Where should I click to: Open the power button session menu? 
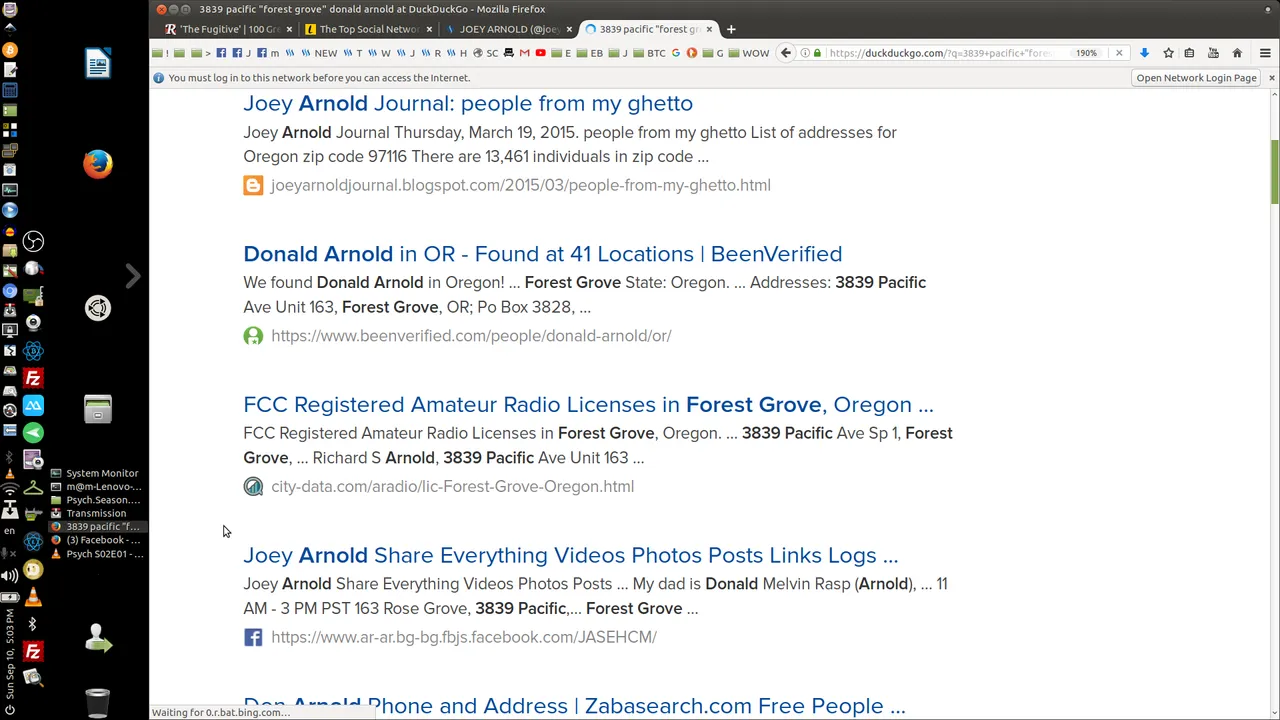click(x=10, y=711)
